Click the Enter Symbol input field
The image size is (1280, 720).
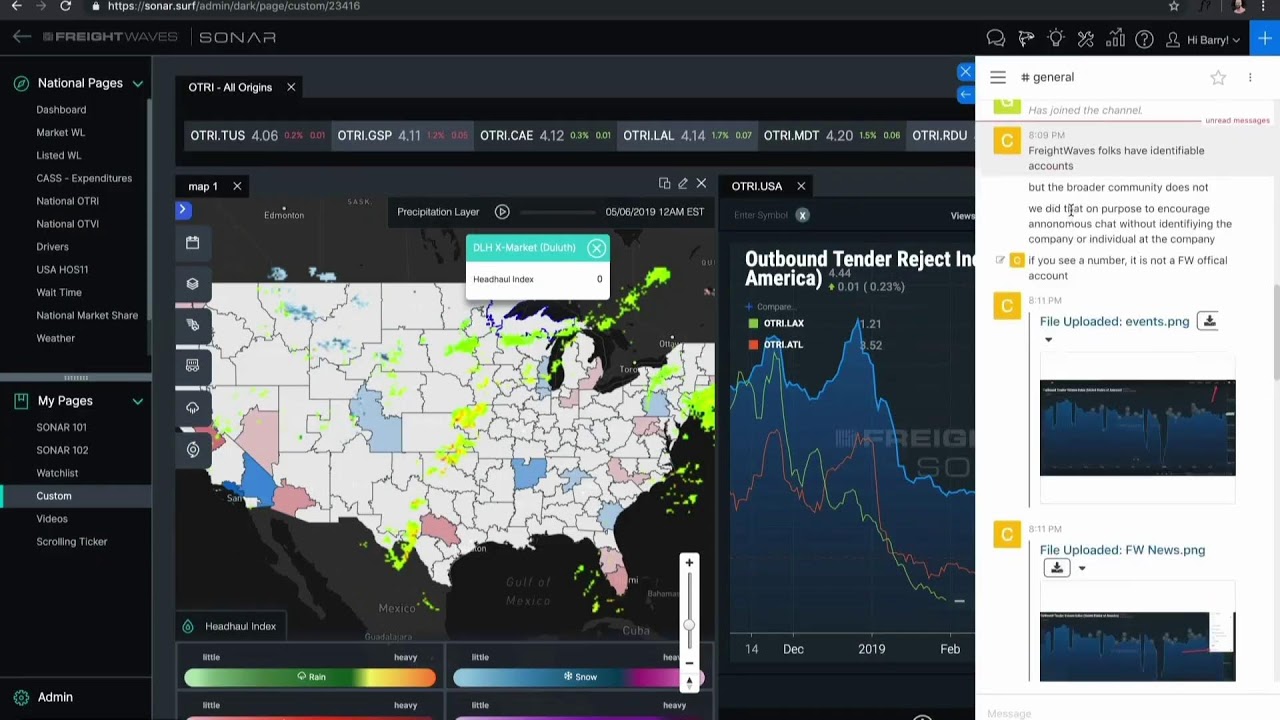pos(762,215)
